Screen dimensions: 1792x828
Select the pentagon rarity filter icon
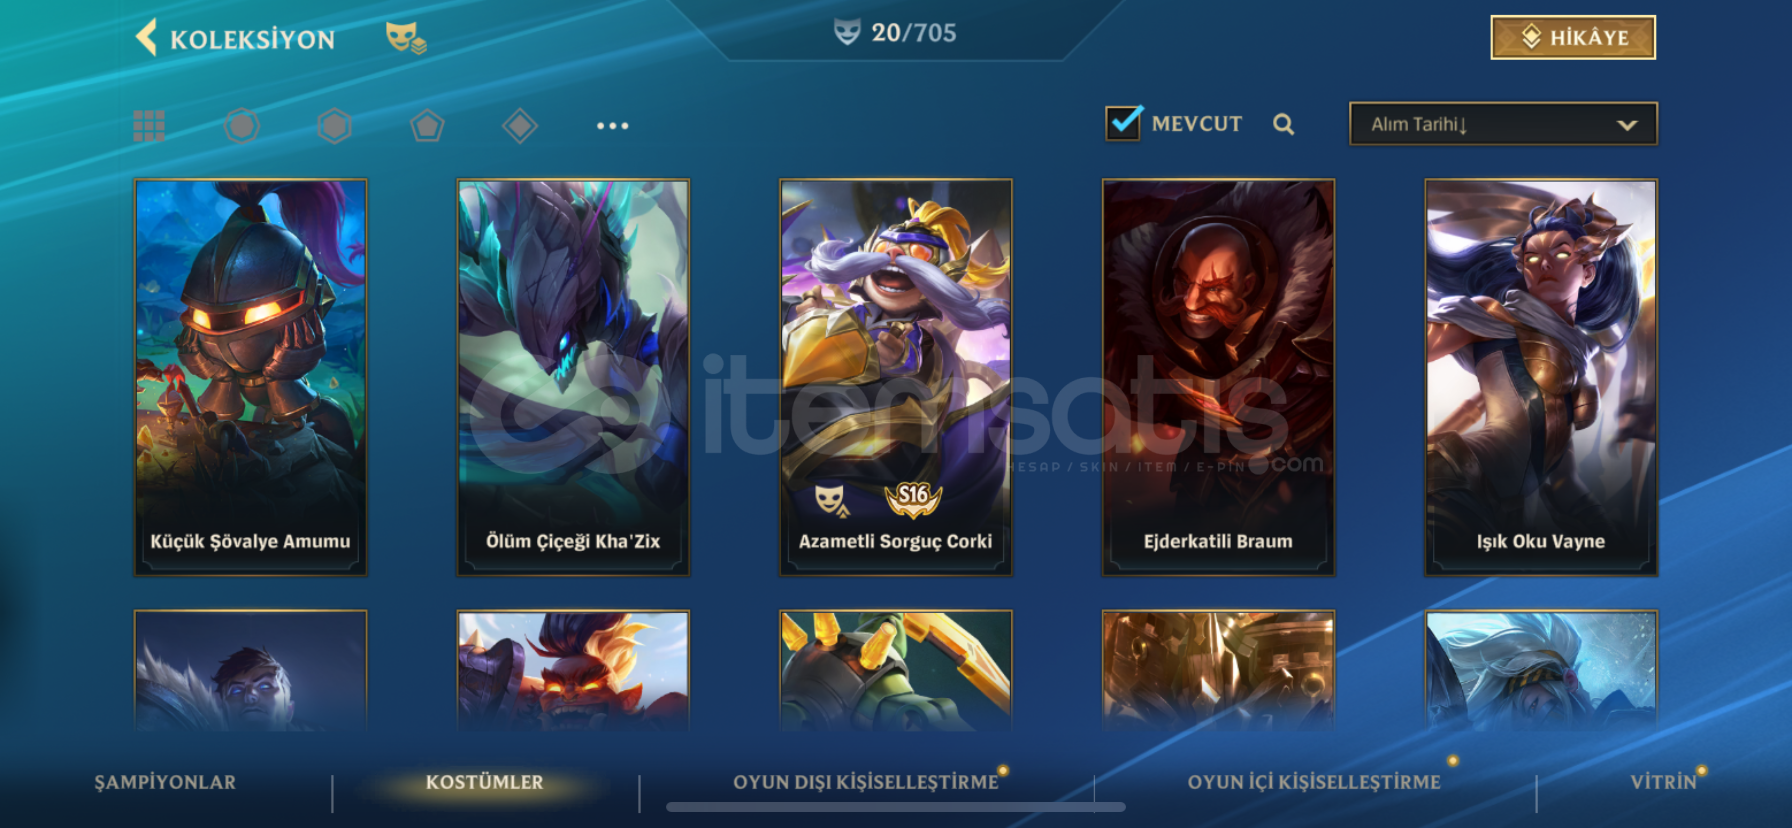click(x=427, y=126)
